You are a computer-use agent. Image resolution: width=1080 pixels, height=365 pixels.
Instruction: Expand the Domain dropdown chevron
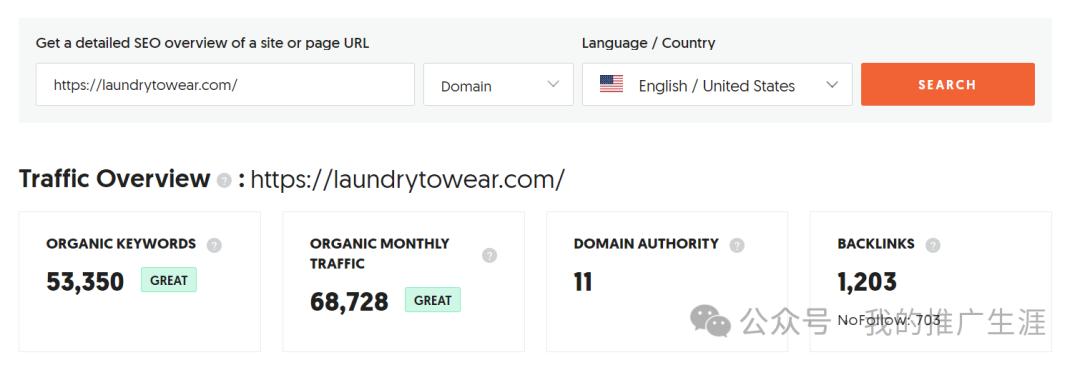553,84
